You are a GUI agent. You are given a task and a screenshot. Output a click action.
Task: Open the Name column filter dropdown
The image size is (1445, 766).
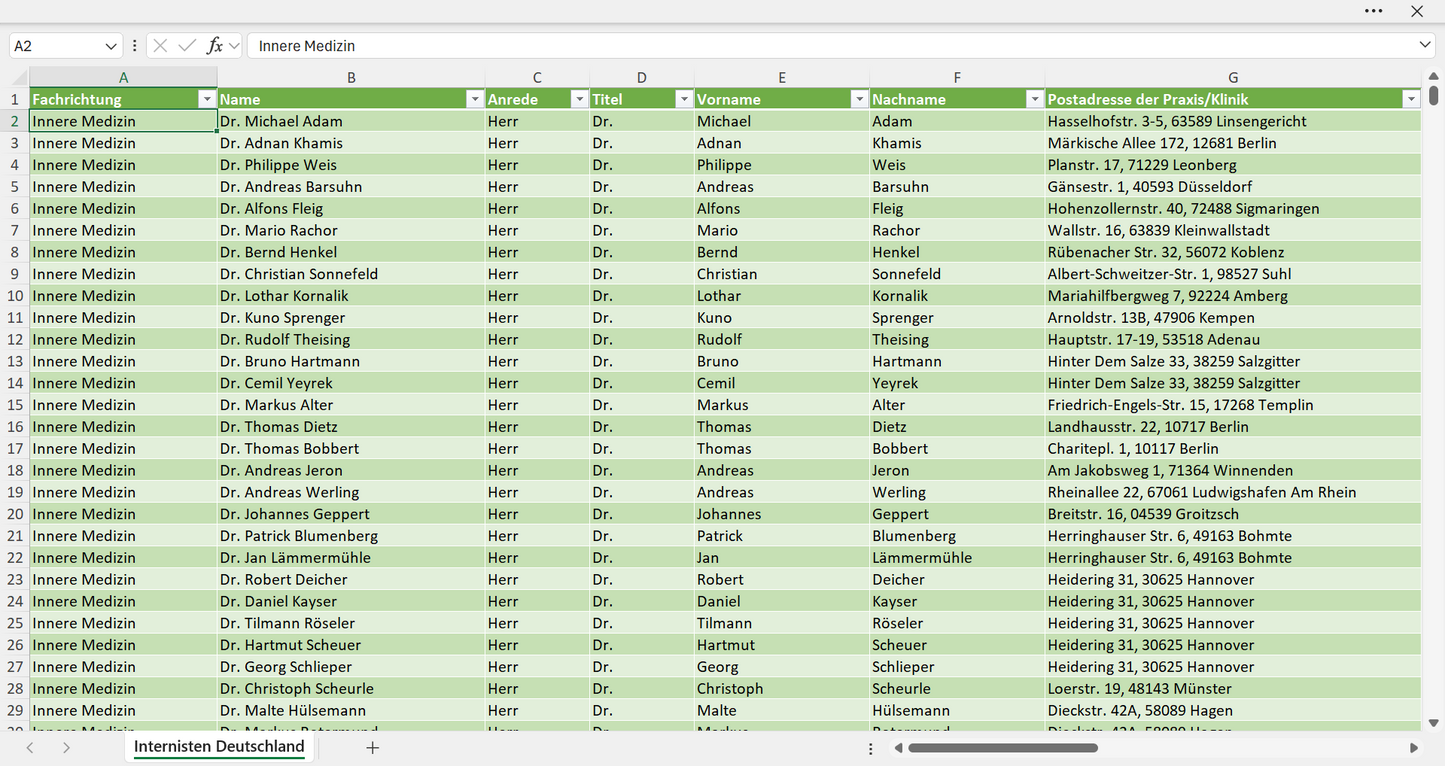tap(475, 99)
